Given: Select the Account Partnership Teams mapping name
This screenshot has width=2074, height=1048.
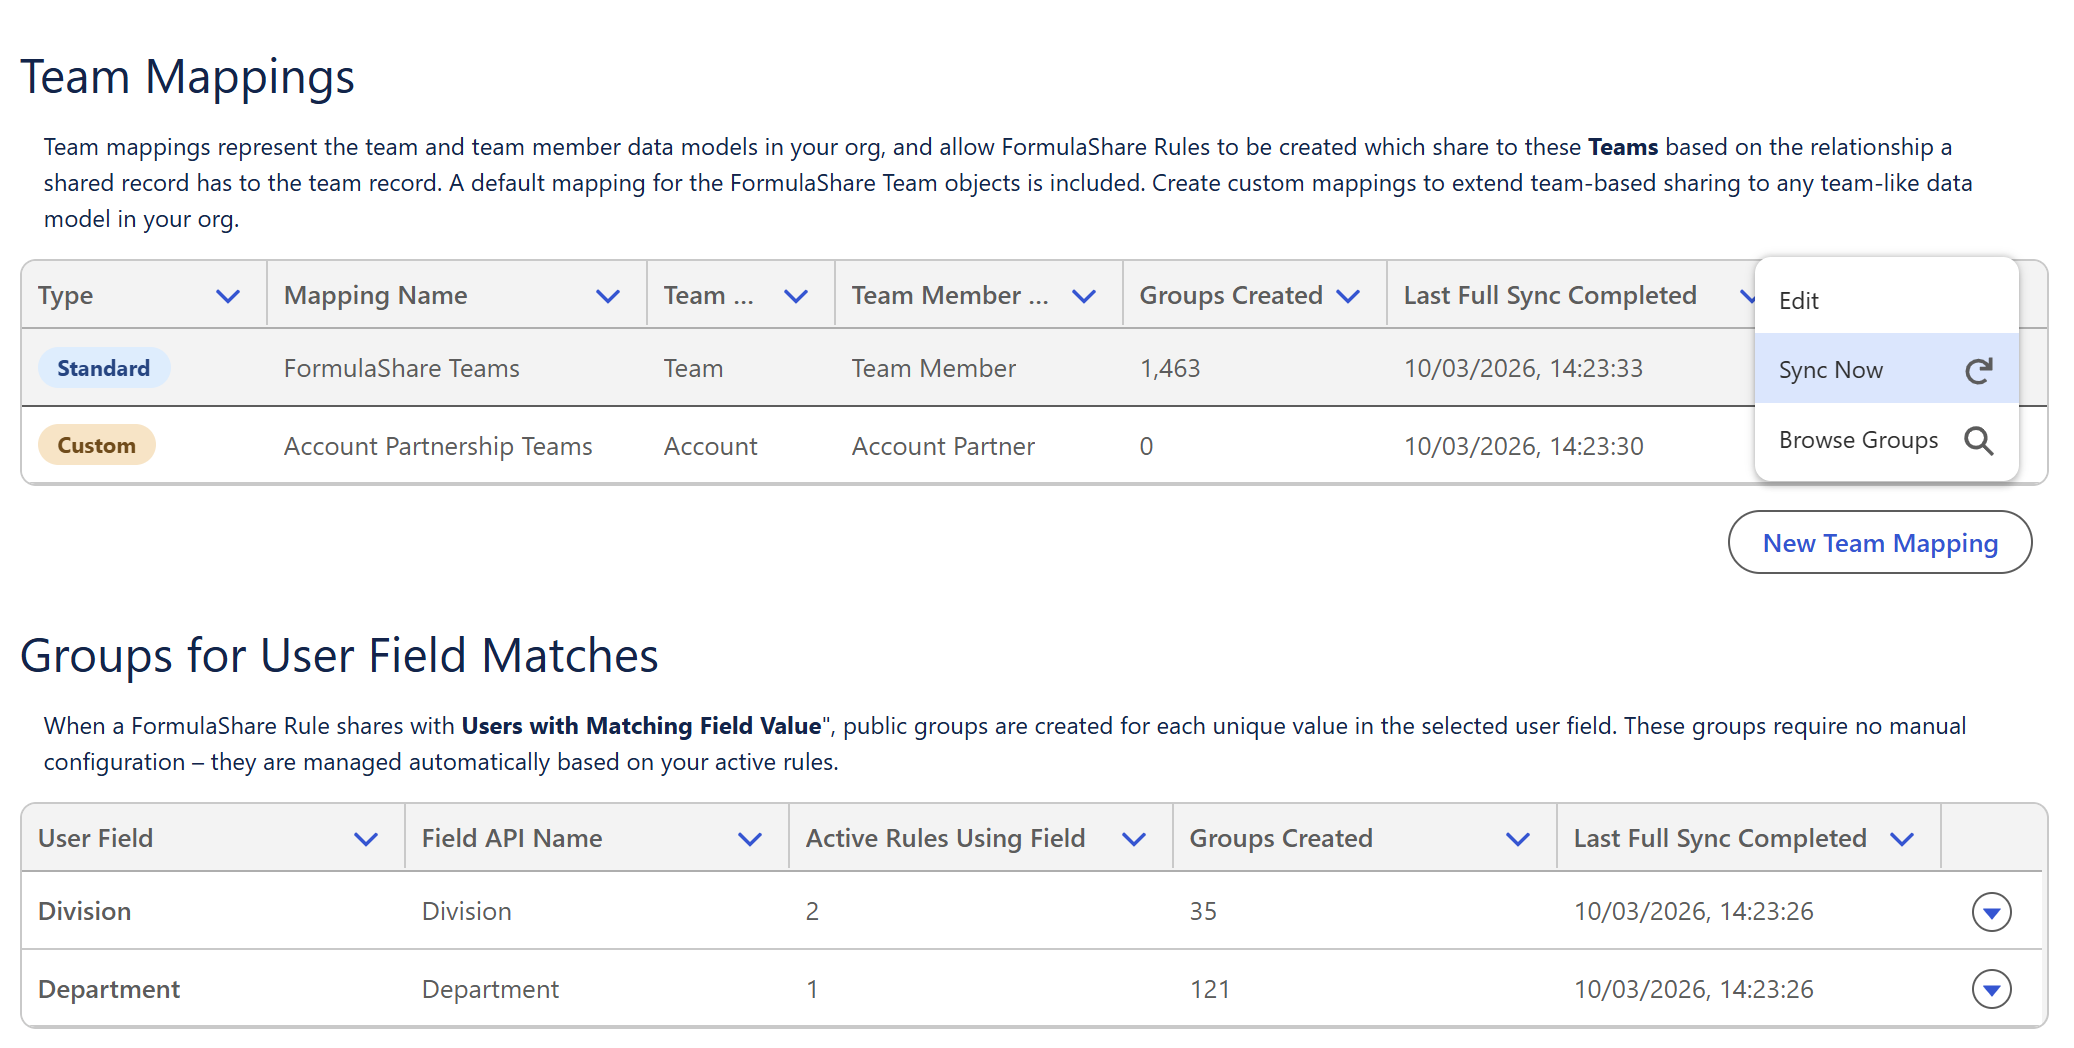Looking at the screenshot, I should [438, 447].
